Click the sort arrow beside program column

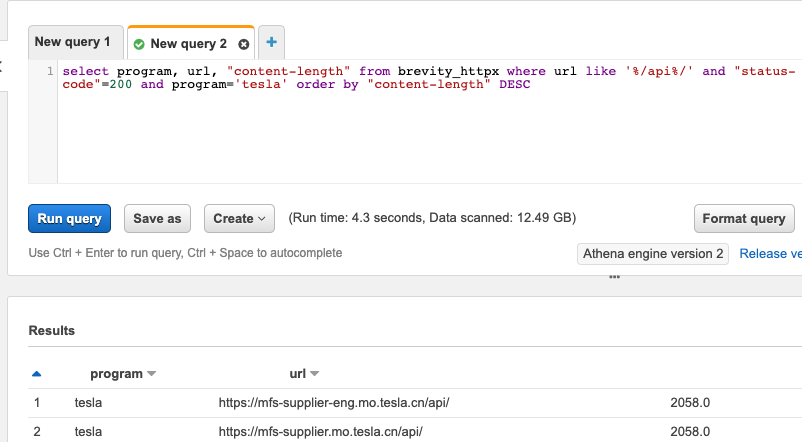(152, 374)
